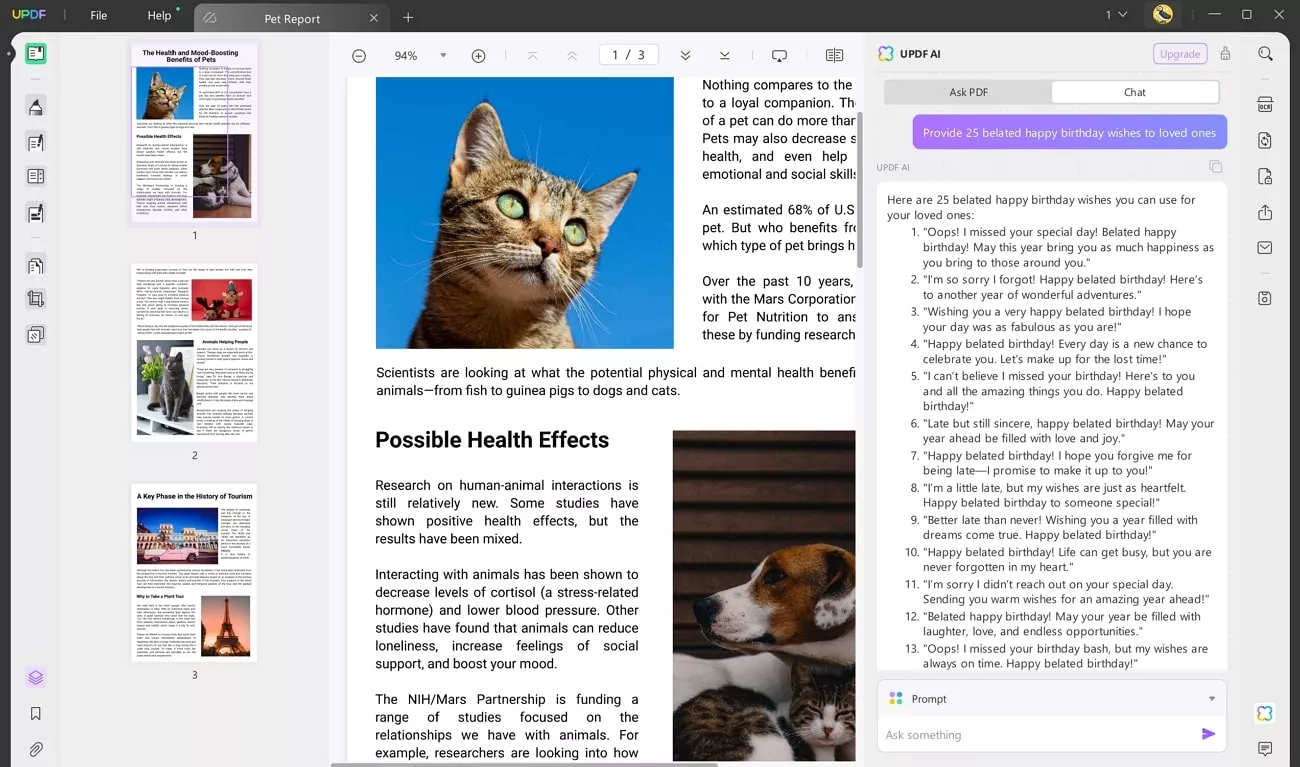Select the Pet Report tab
The height and width of the screenshot is (767, 1300).
tap(292, 18)
